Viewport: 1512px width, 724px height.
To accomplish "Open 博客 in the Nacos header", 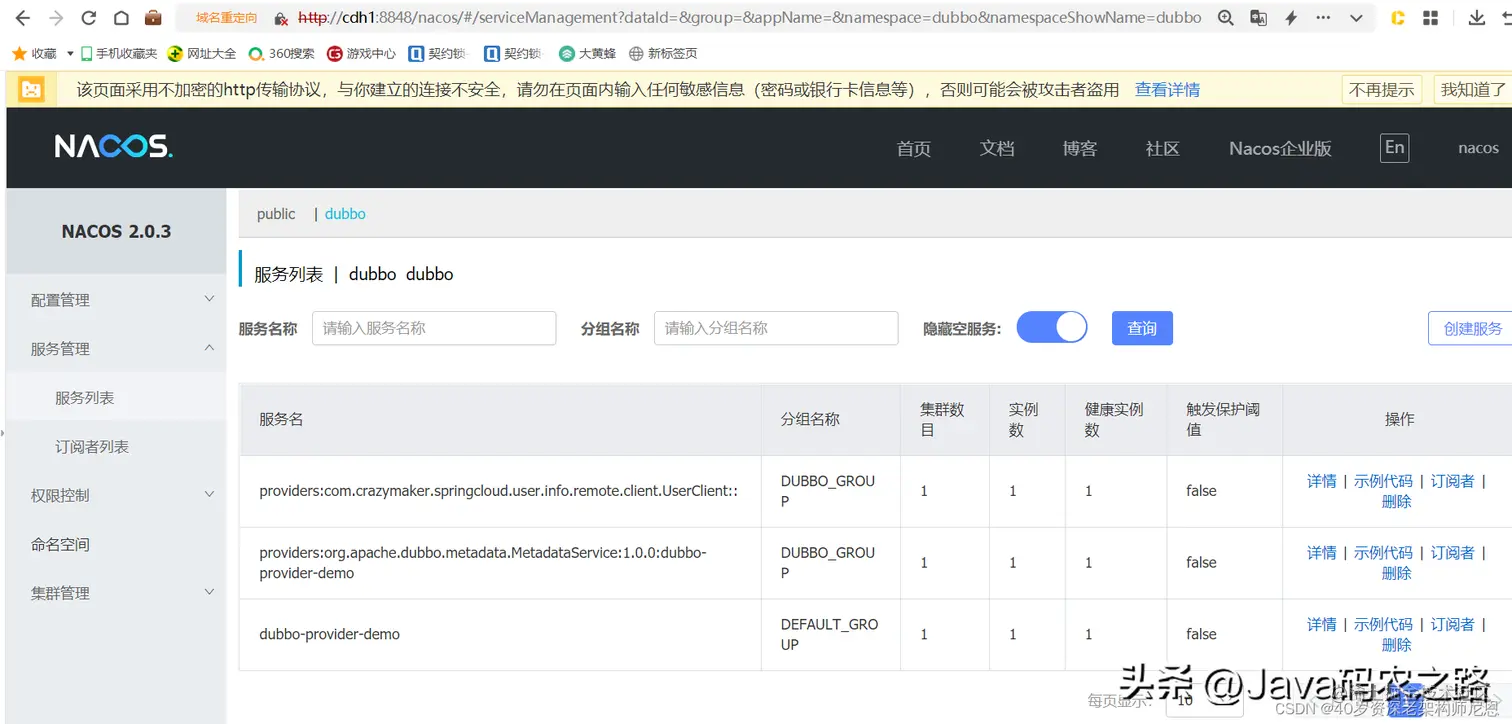I will click(x=1079, y=148).
